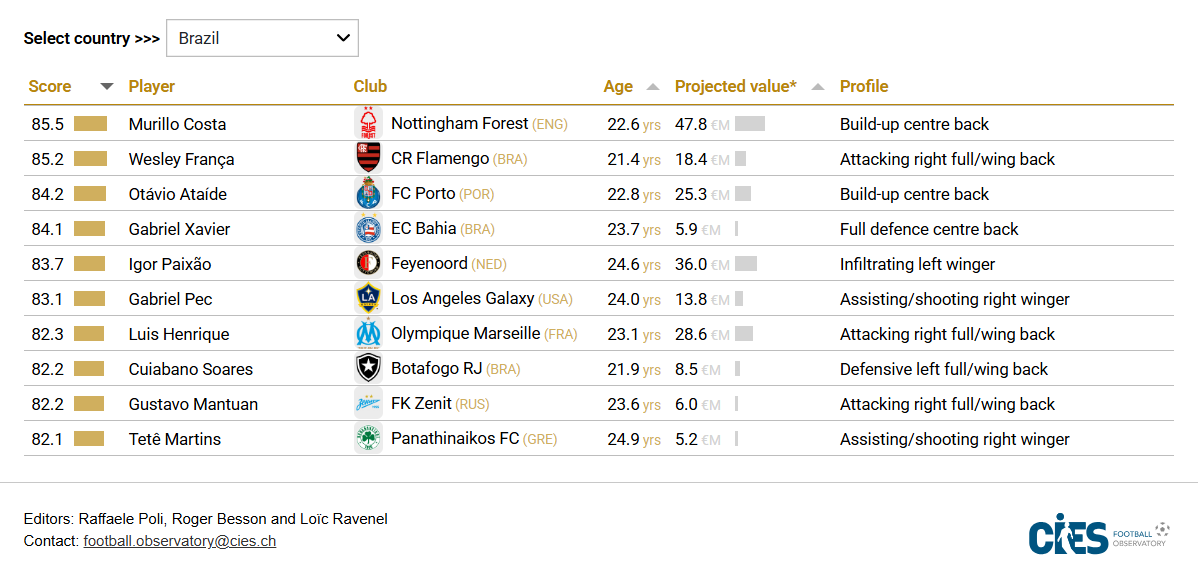Viewport: 1198px width, 584px height.
Task: Sort by Projected value arrow
Action: click(x=818, y=87)
